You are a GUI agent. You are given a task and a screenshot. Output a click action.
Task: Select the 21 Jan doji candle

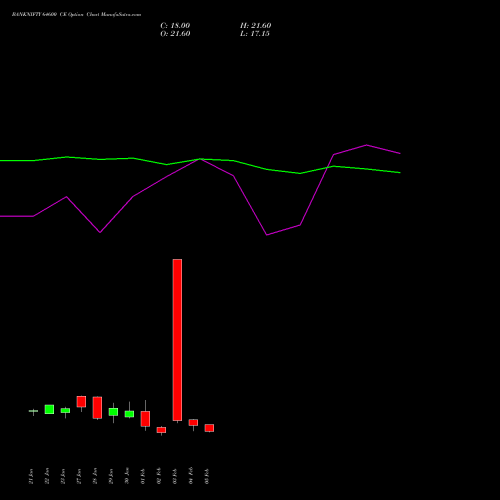[33, 411]
